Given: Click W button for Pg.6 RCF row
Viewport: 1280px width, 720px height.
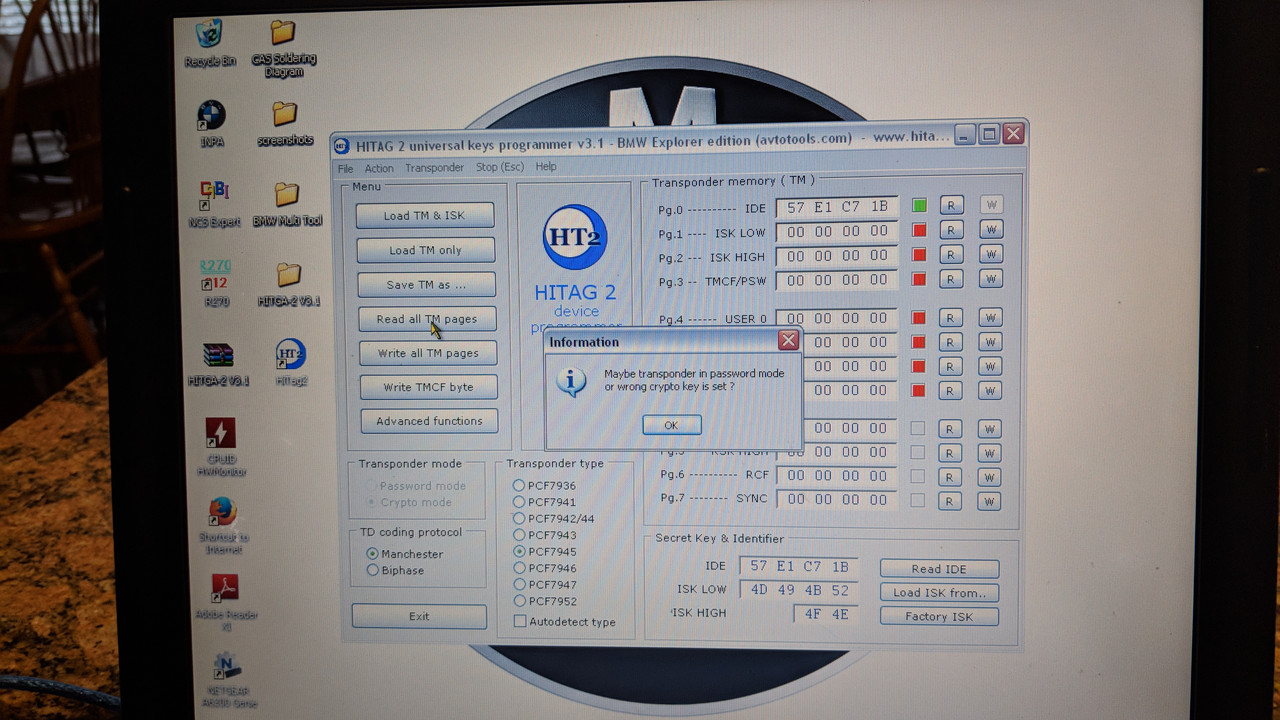Looking at the screenshot, I should (990, 477).
